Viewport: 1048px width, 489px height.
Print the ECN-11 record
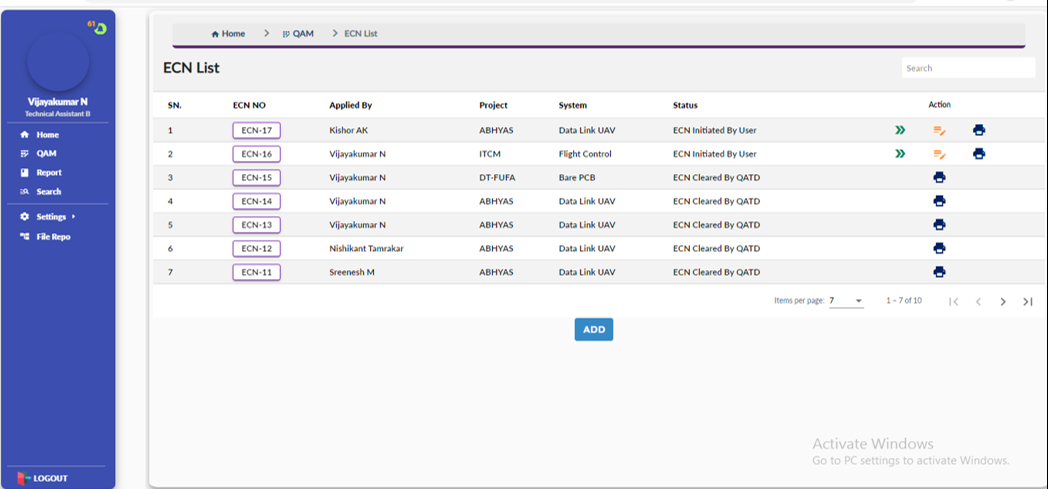tap(939, 272)
